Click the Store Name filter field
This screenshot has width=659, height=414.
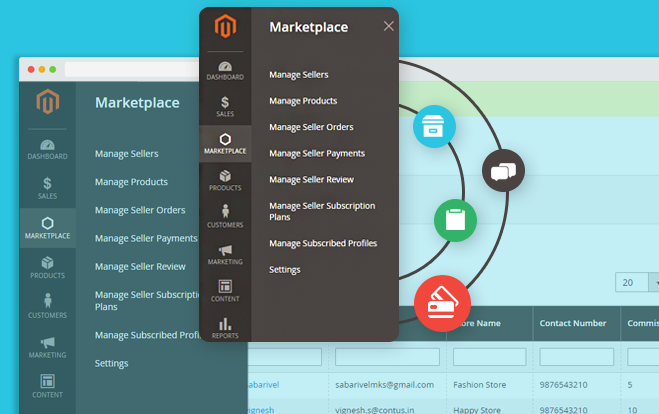tap(489, 357)
